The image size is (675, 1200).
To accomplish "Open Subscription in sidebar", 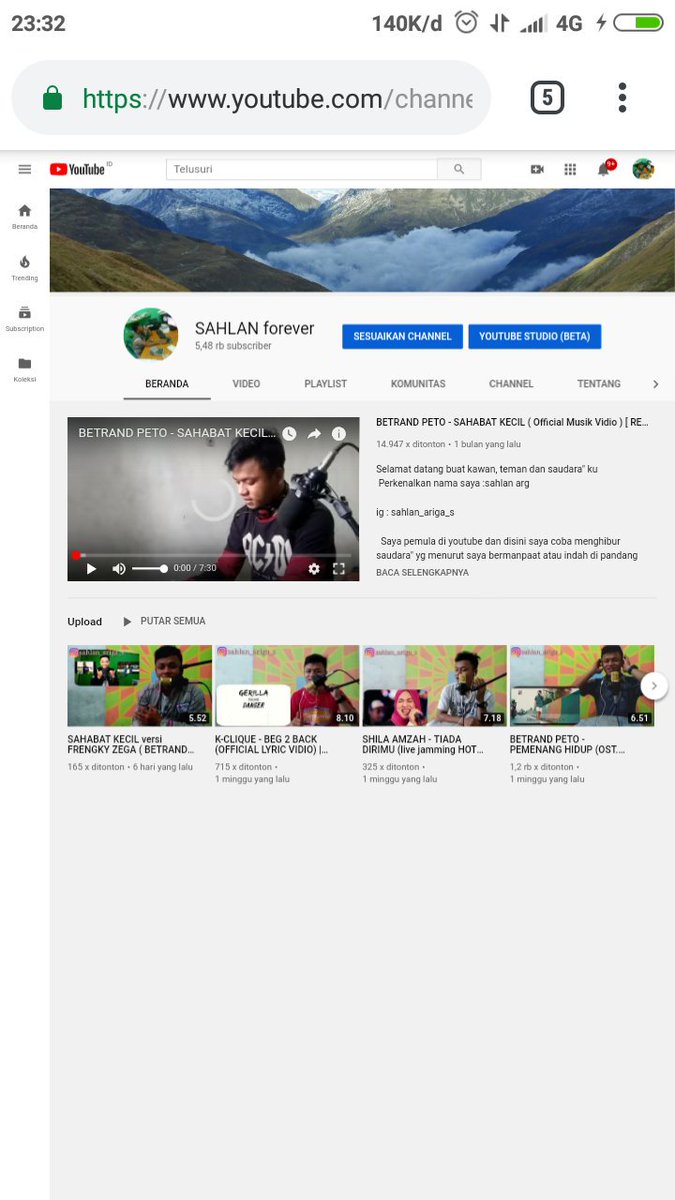I will coord(25,318).
